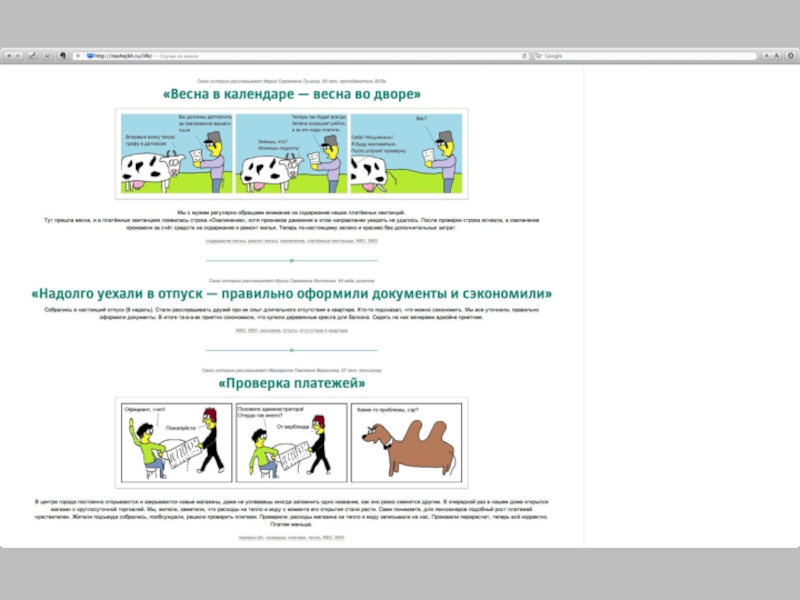This screenshot has height=600, width=800.
Task: Add bookmark with the plus button
Action: coord(78,56)
